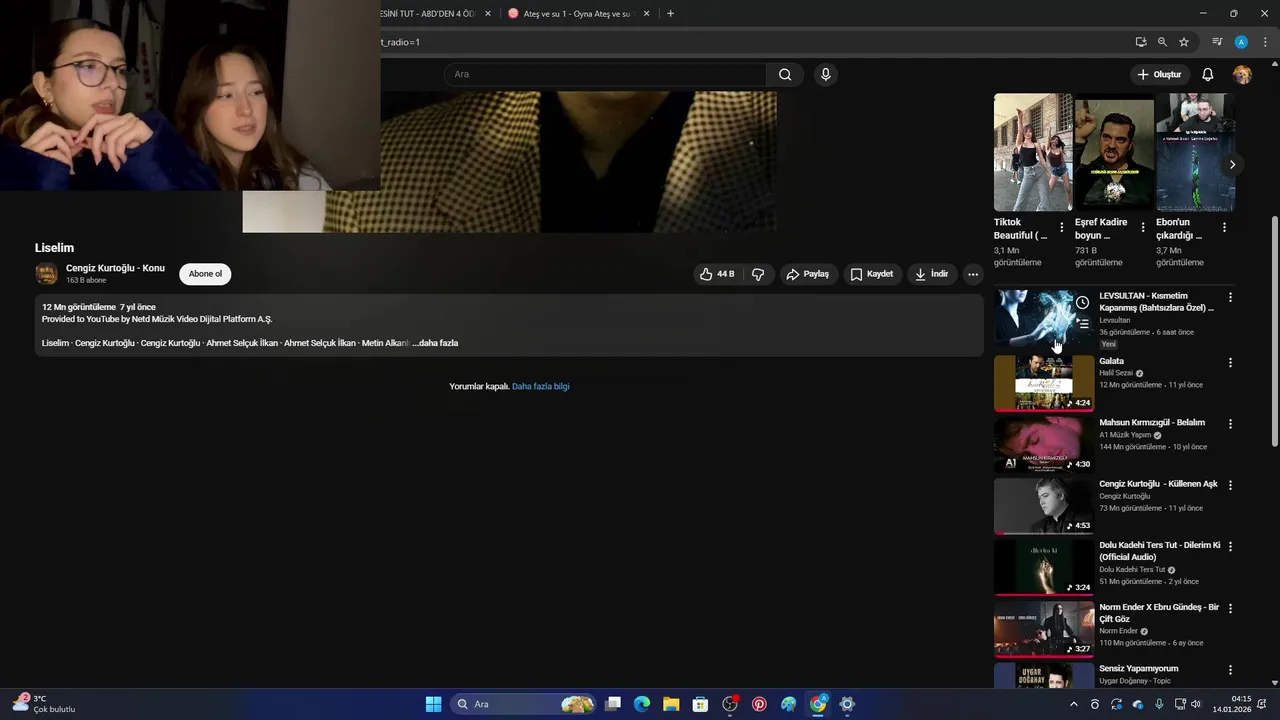Screen dimensions: 1280x720
Task: Click Watch Later clock on LEVSULTAN thumbnail
Action: (1082, 302)
